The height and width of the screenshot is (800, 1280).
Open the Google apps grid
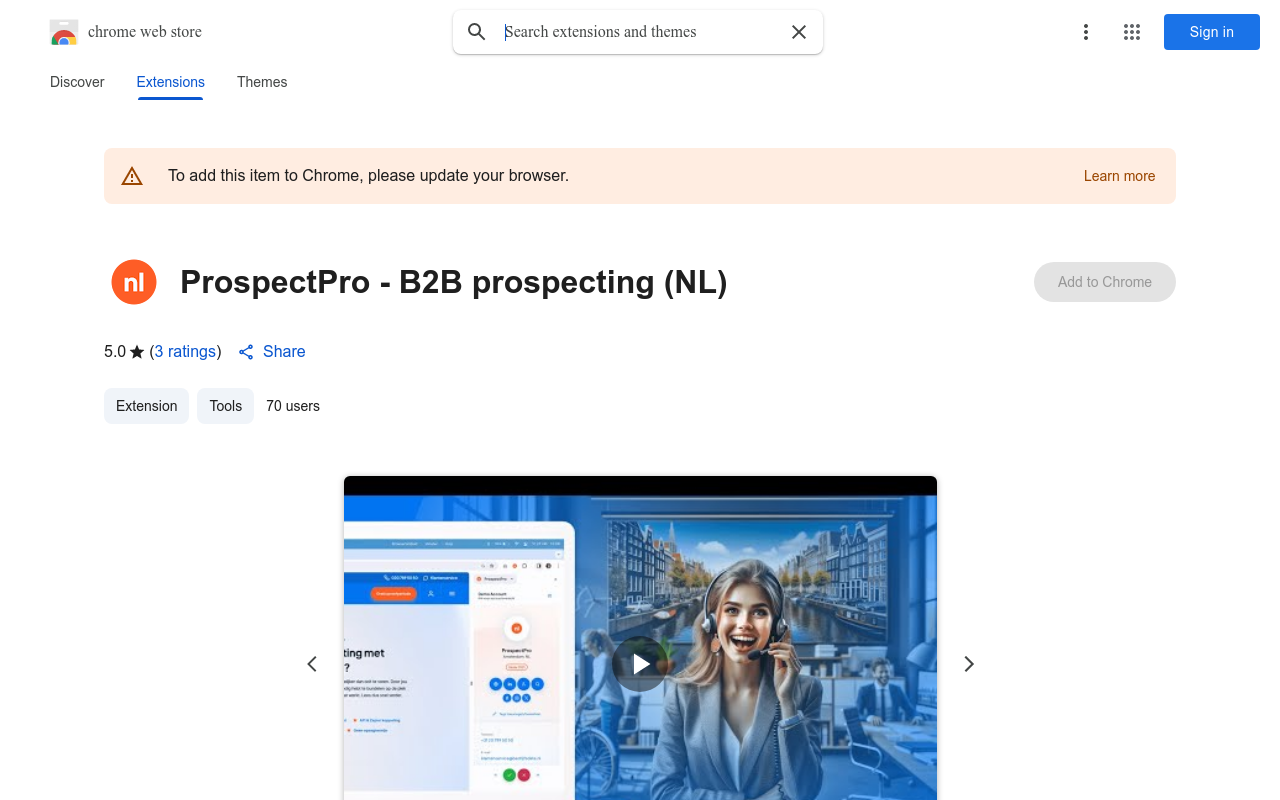(1132, 32)
